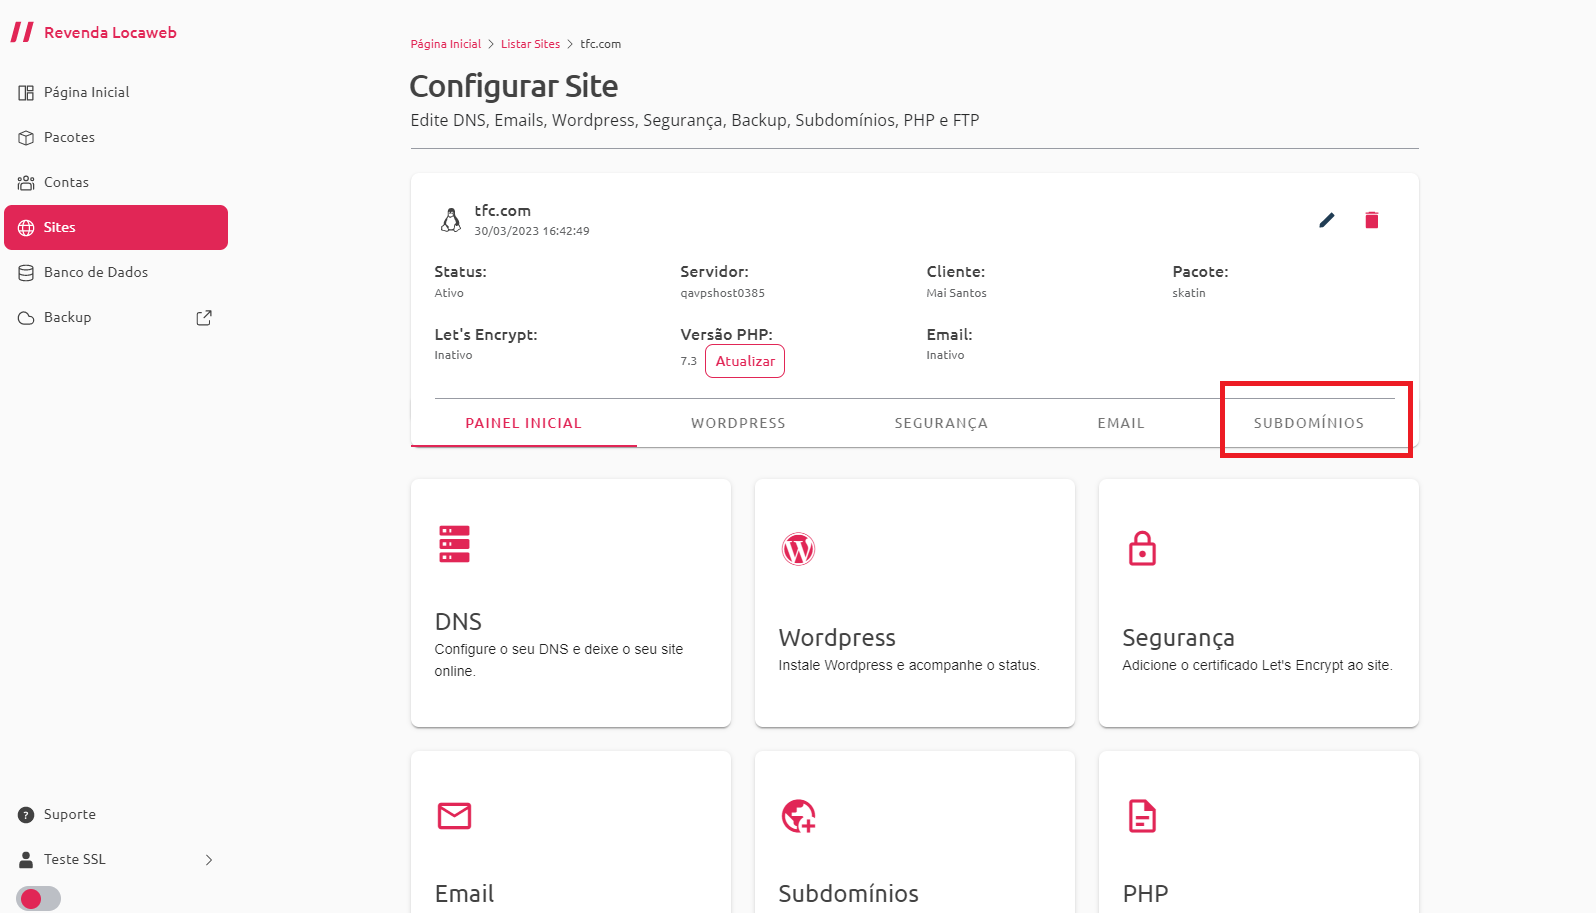The height and width of the screenshot is (913, 1596).
Task: Click the Suporte question mark icon
Action: point(26,815)
